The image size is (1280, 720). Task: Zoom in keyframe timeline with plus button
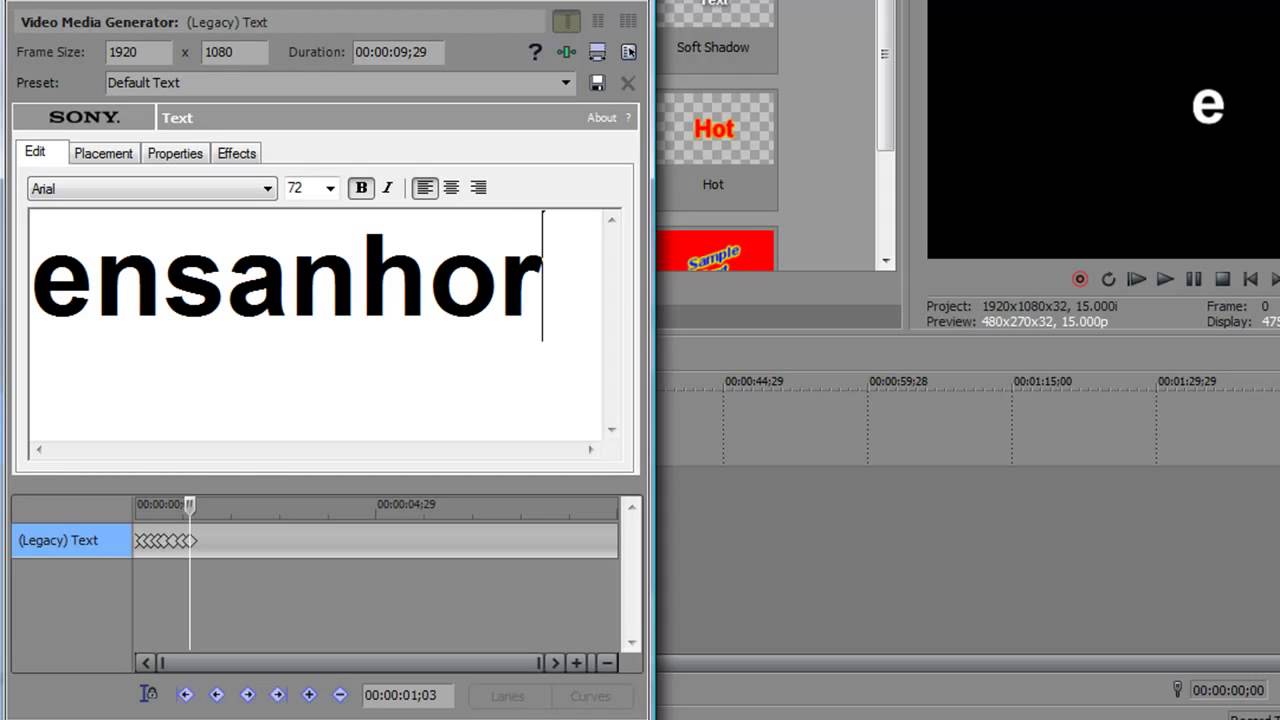(577, 662)
